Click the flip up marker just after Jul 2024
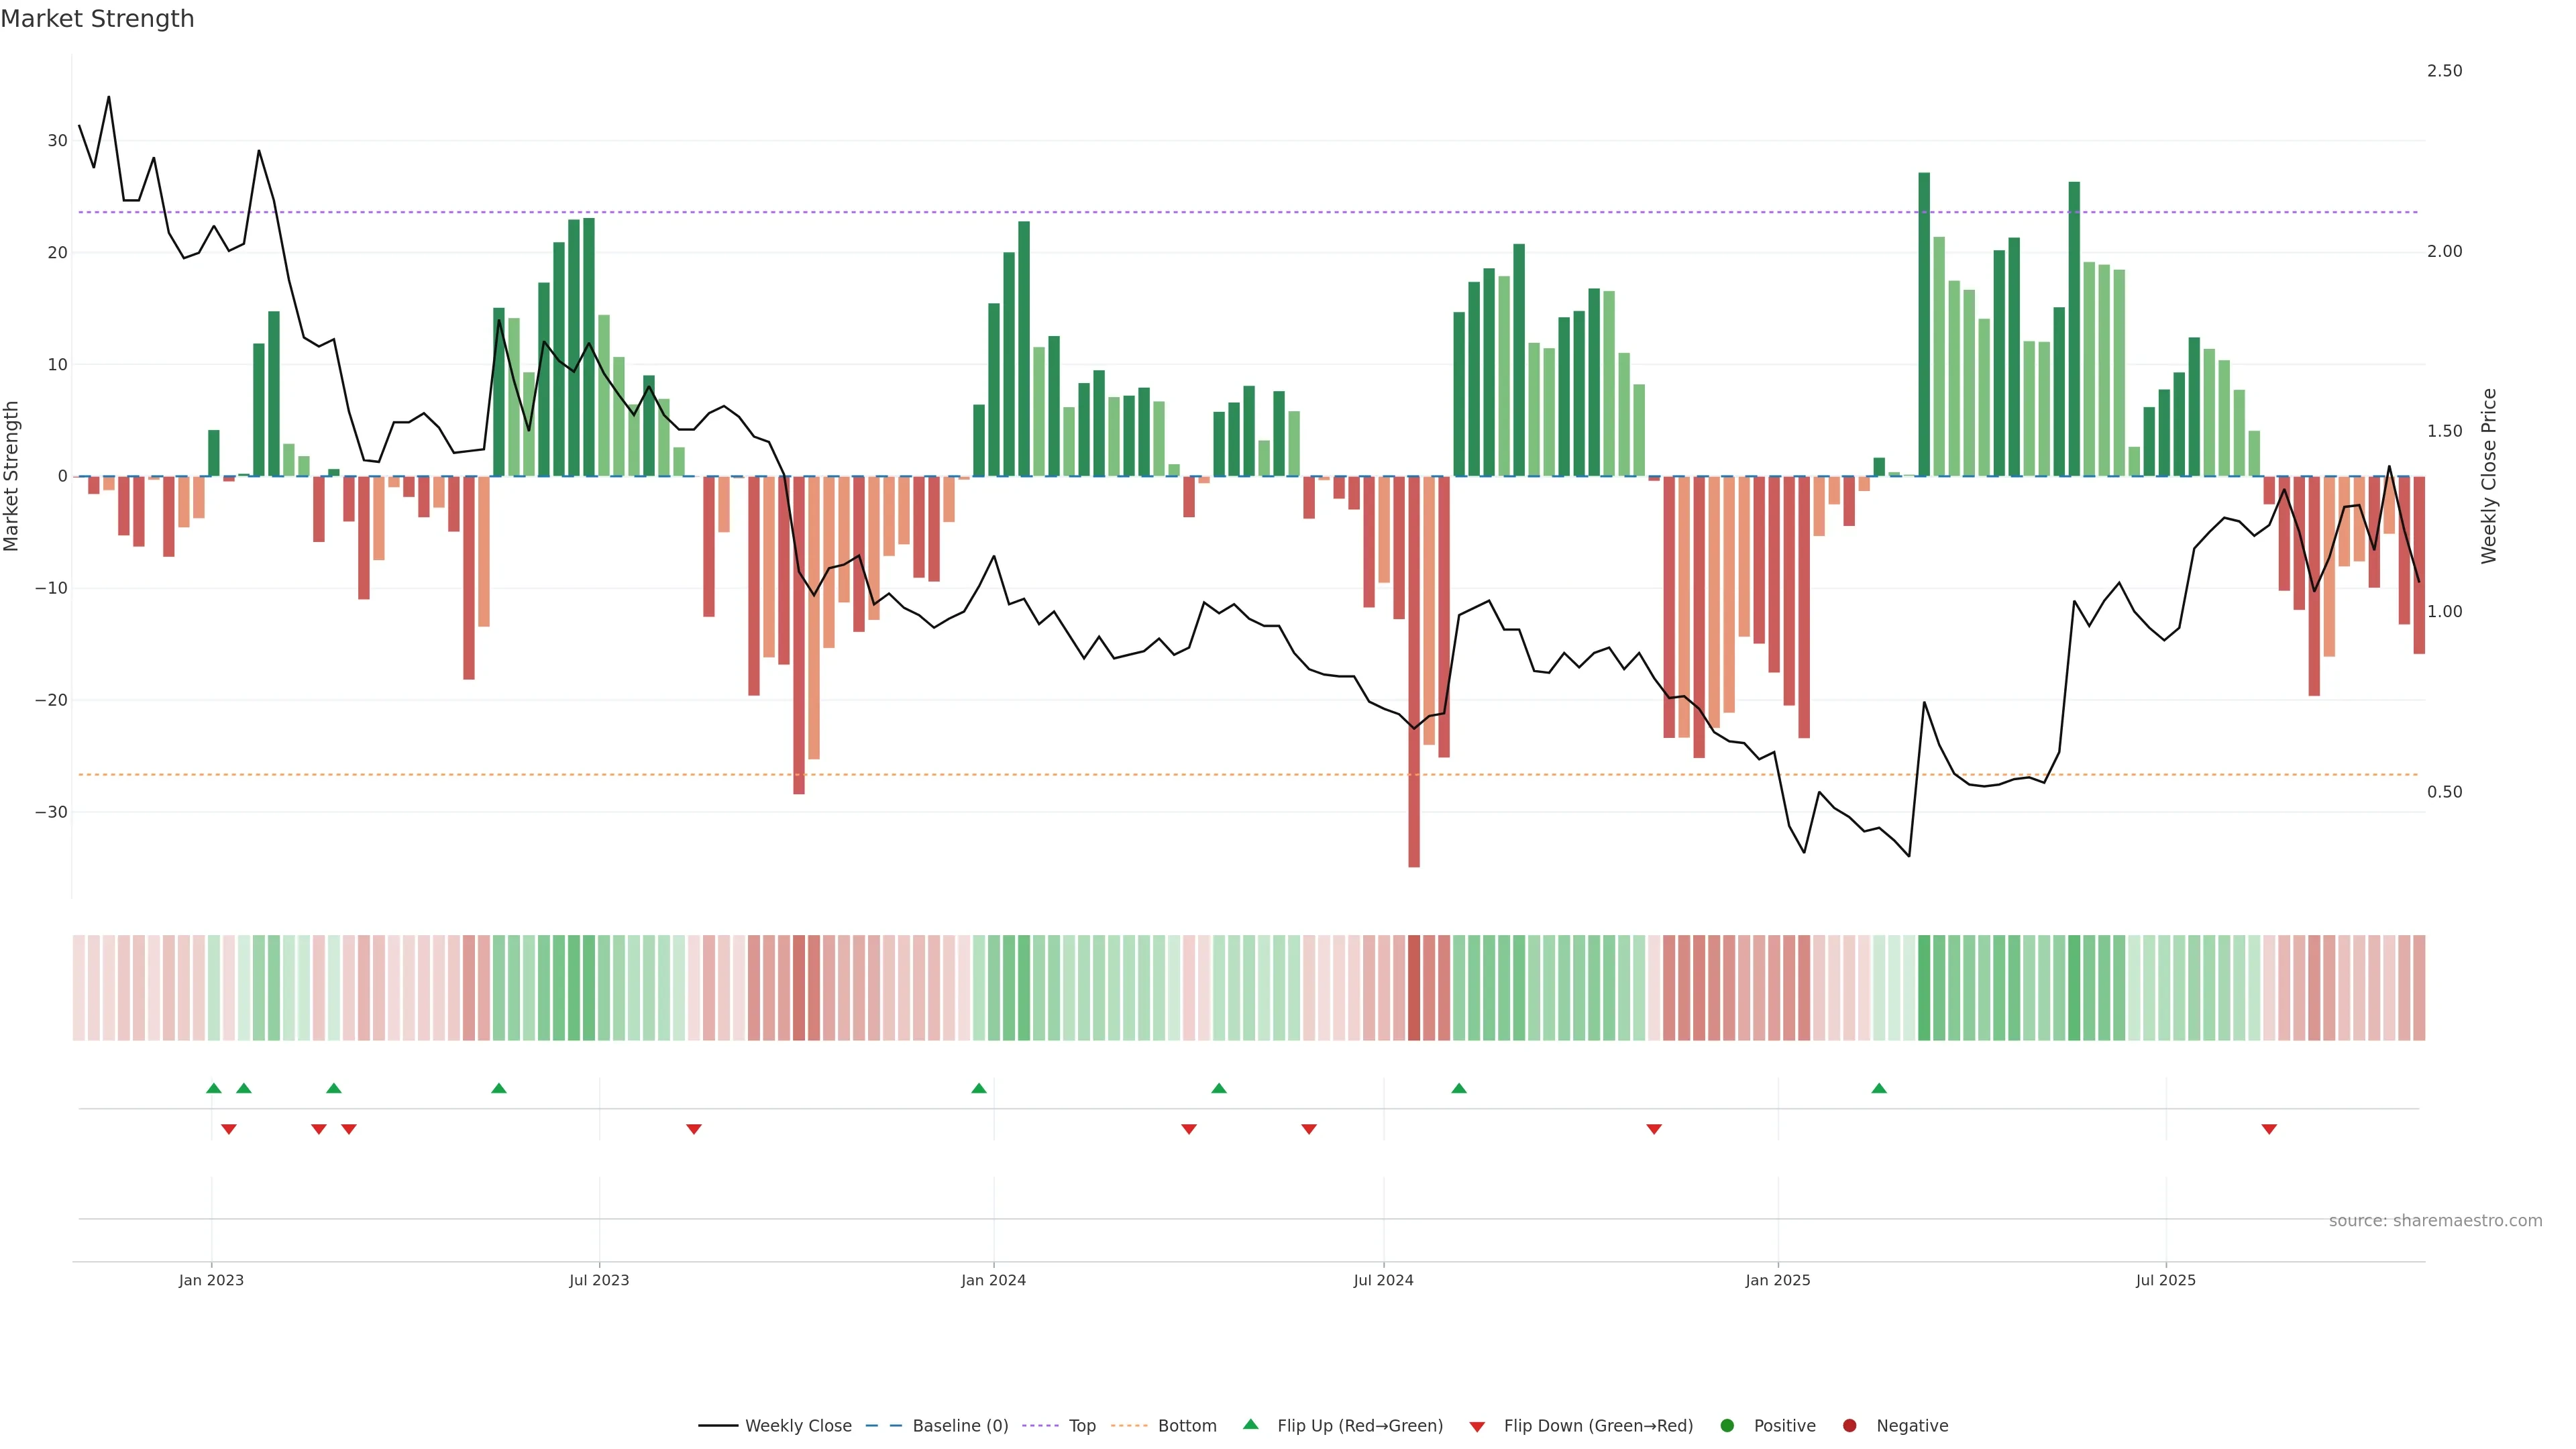The image size is (2576, 1449). pyautogui.click(x=1459, y=1088)
